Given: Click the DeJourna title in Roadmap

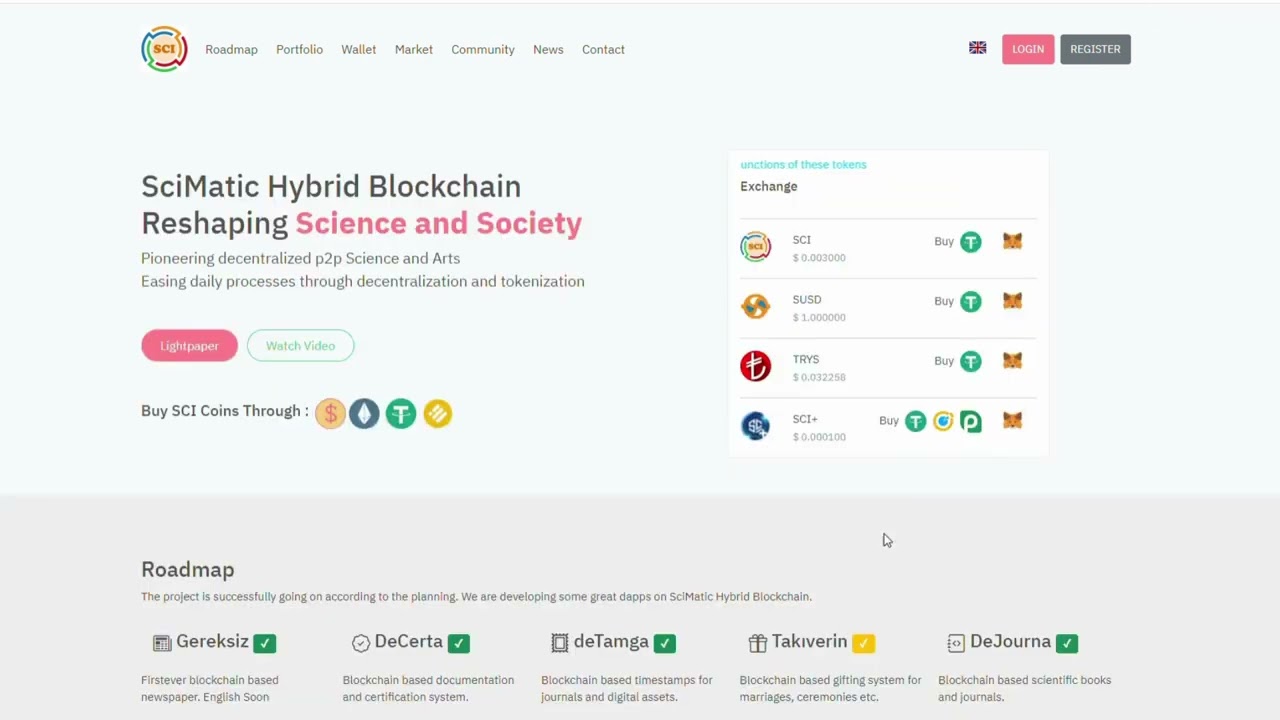Looking at the screenshot, I should 1010,641.
